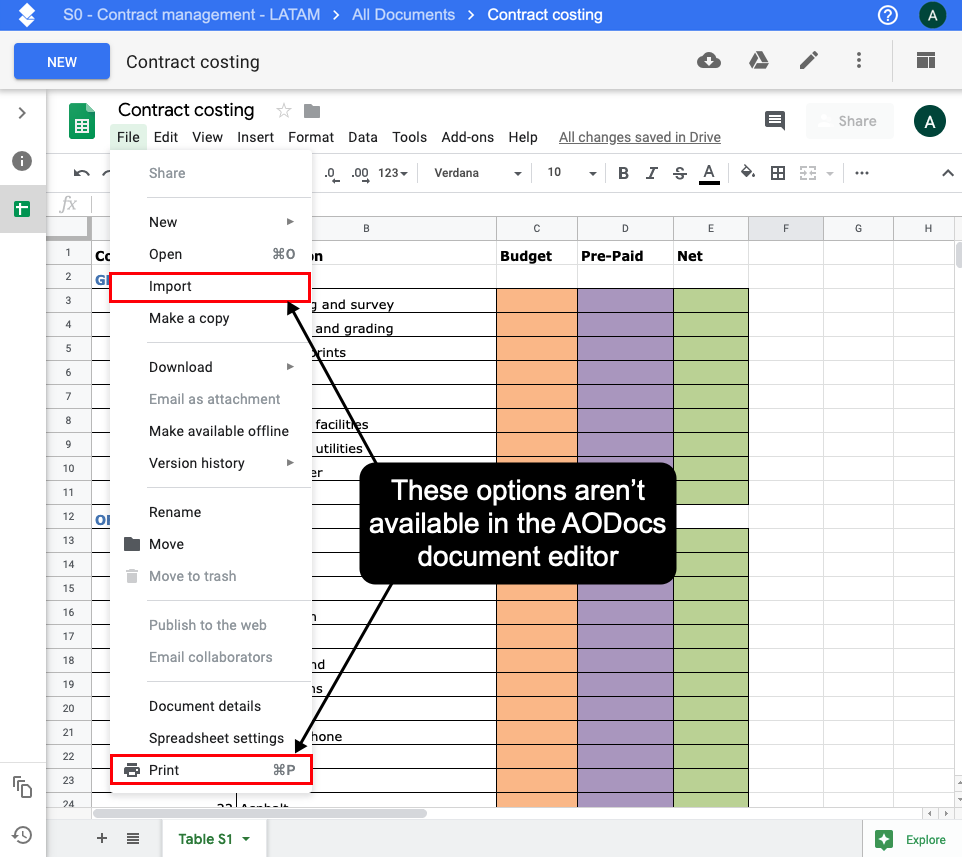Open the Tools menu

tap(409, 137)
